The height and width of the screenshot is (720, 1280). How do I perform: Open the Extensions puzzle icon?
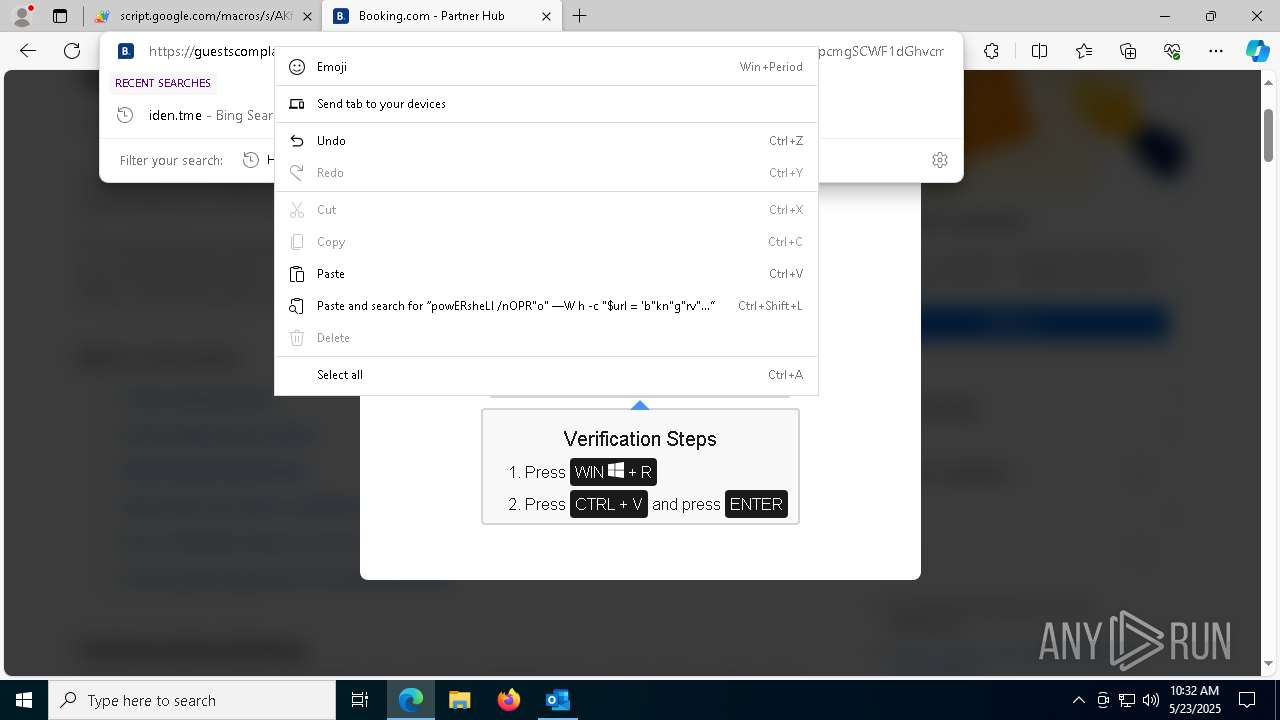click(x=991, y=51)
